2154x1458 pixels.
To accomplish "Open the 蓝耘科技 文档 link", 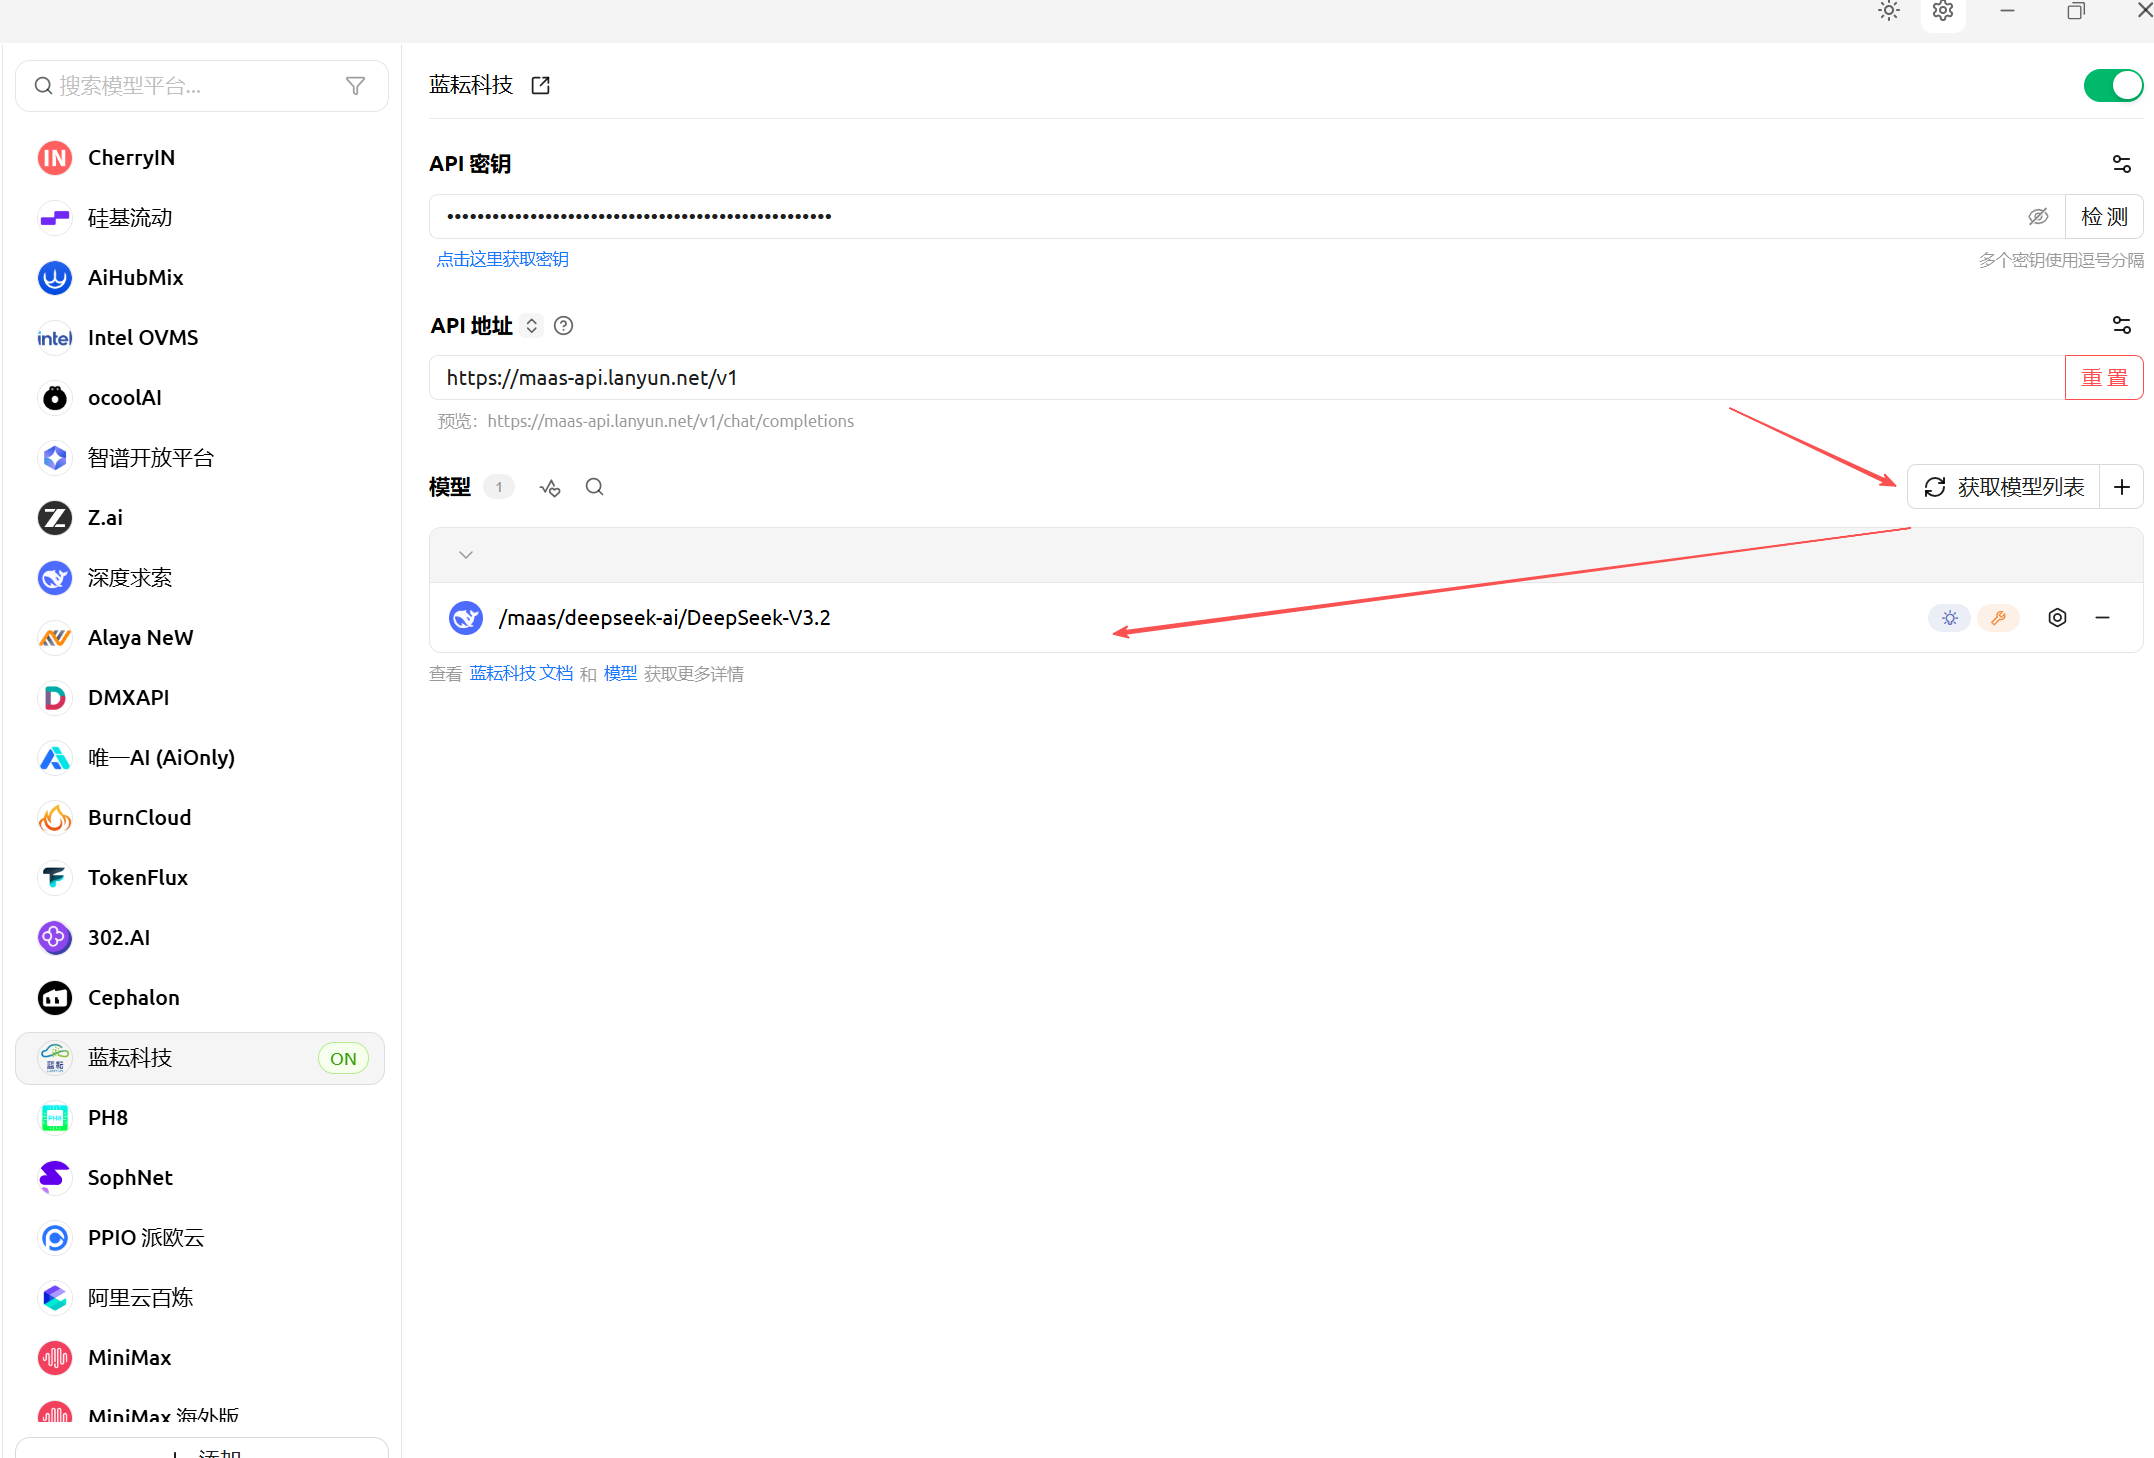I will click(x=522, y=674).
